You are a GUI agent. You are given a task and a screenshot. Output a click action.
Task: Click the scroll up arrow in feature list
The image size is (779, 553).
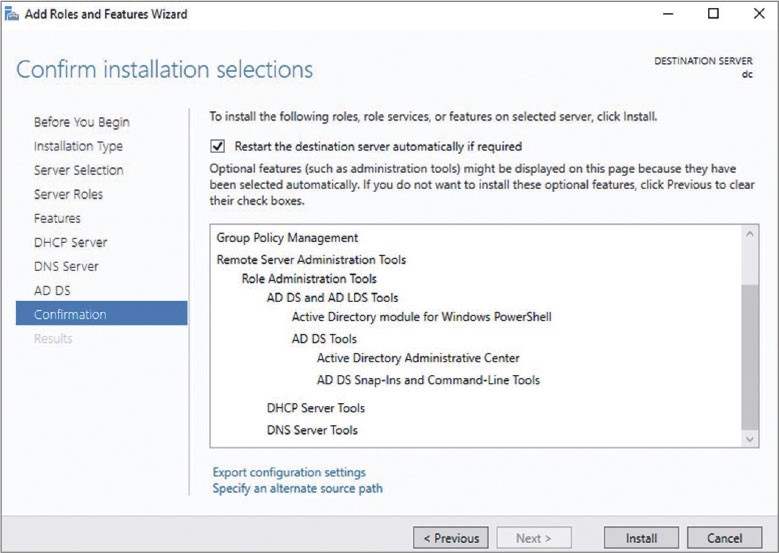click(750, 235)
